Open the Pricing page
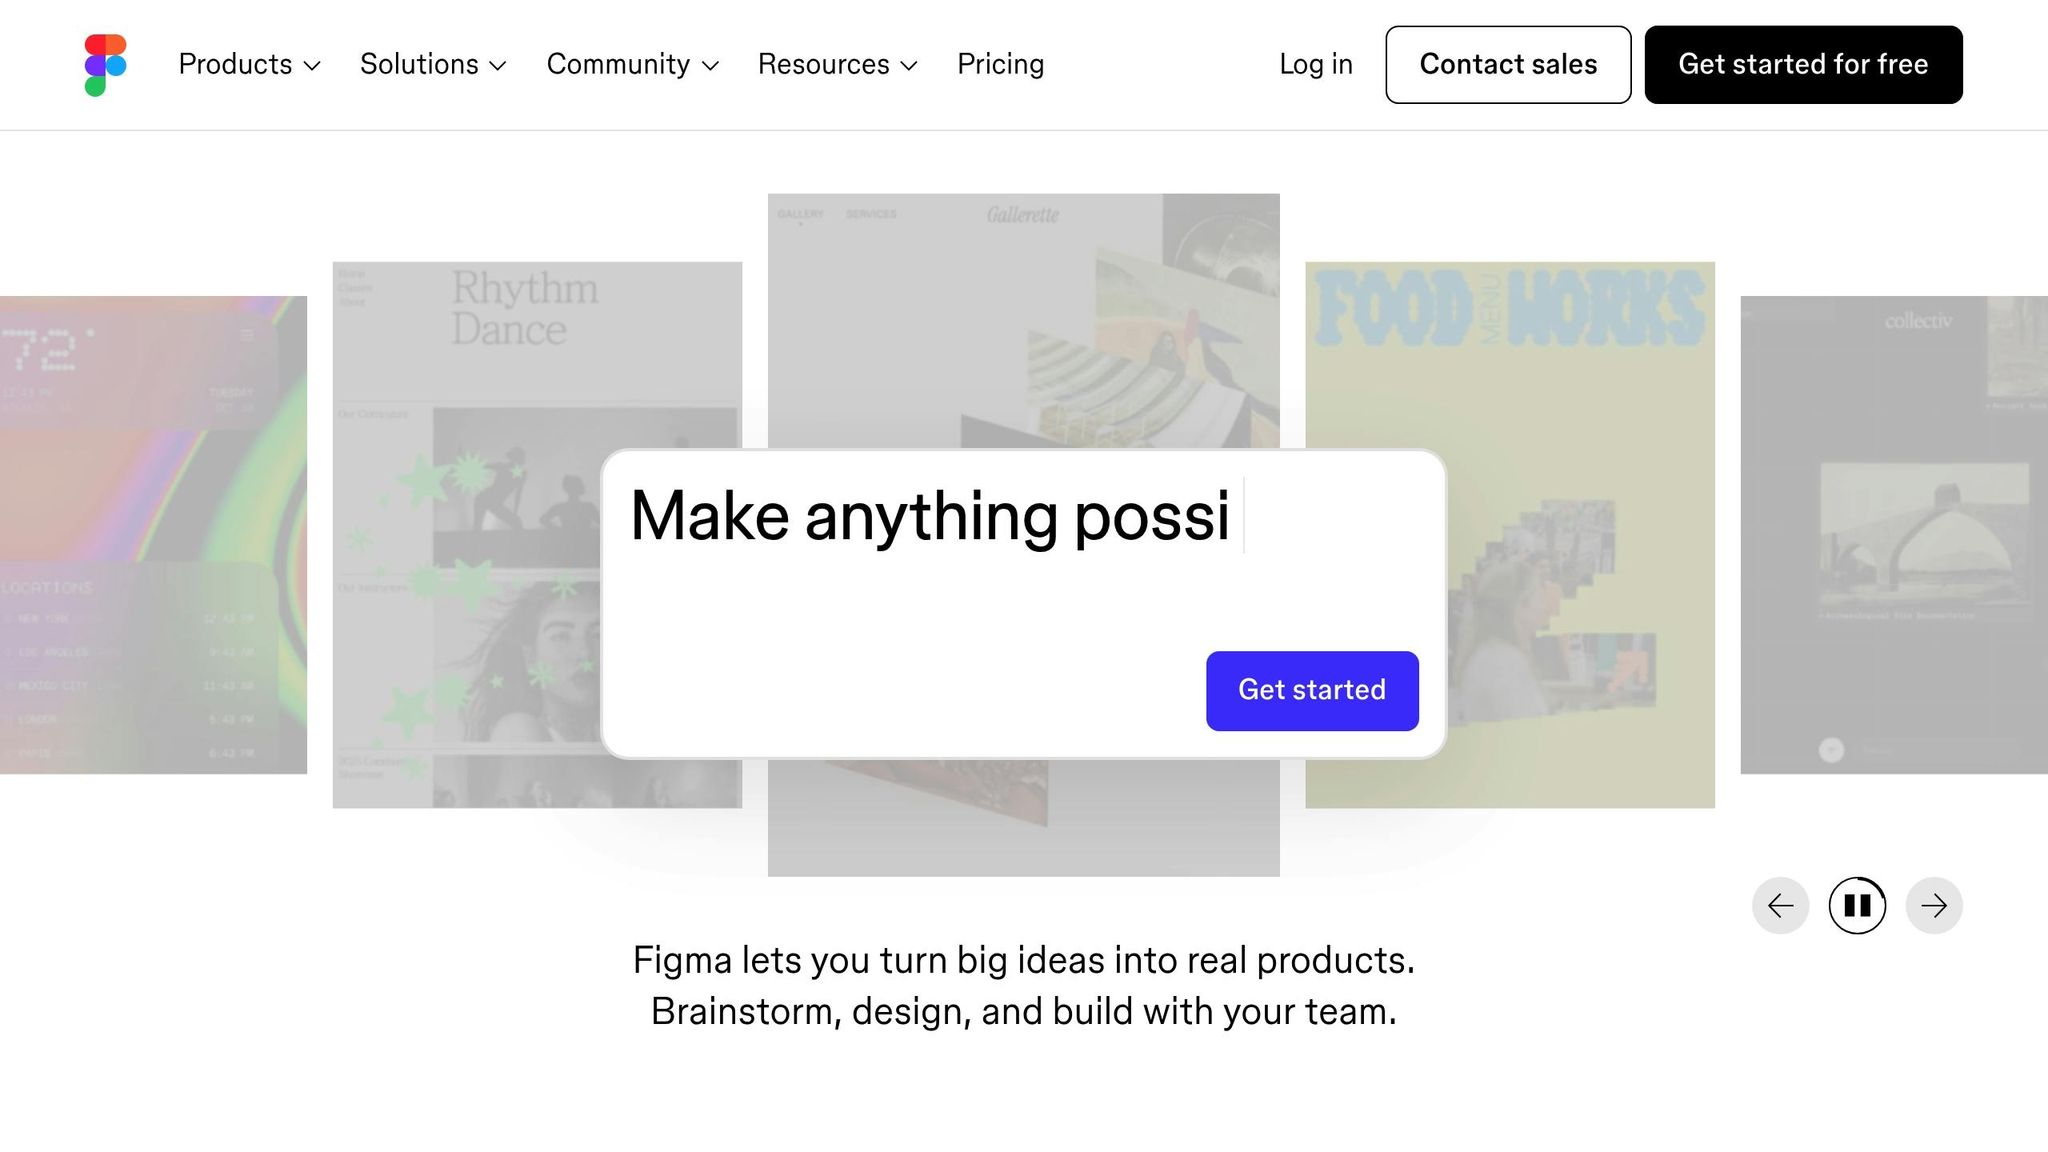This screenshot has height=1152, width=2048. pos(1000,65)
